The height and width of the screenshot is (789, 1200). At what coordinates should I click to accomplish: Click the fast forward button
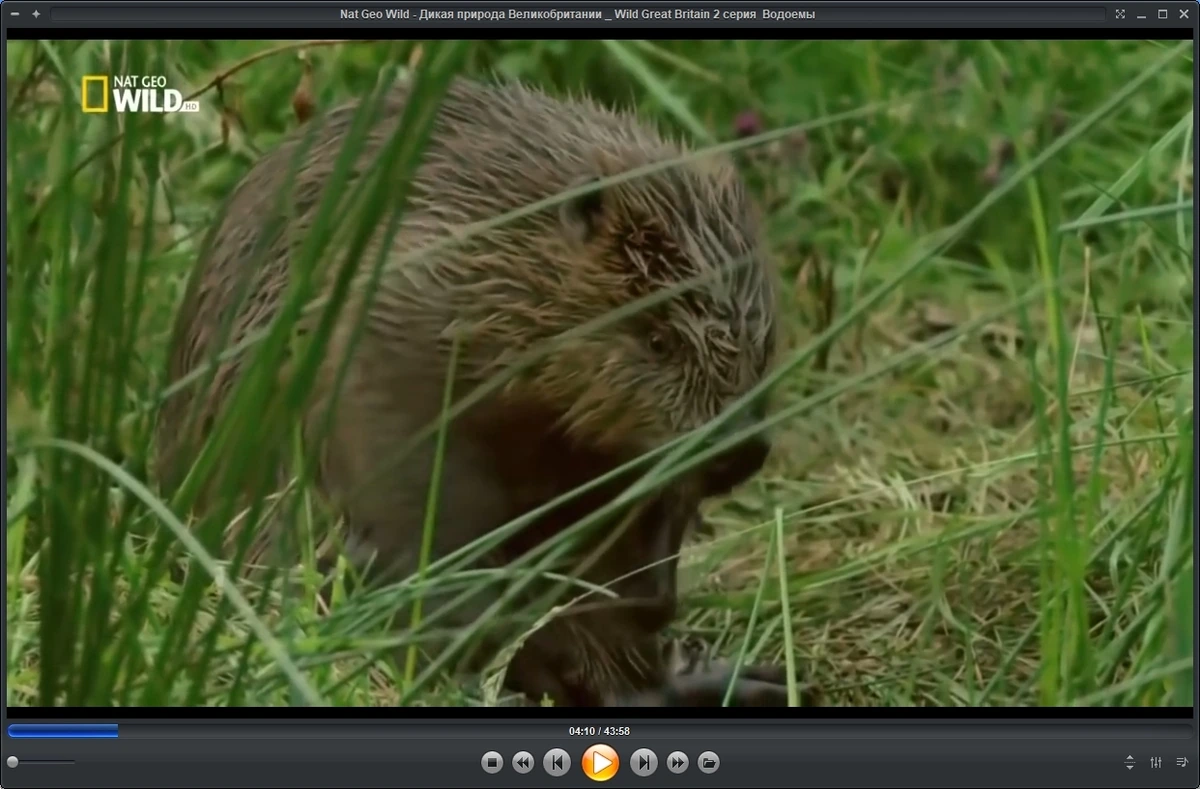(x=678, y=763)
